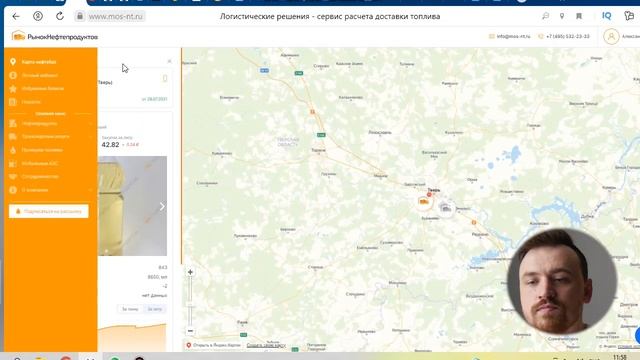Viewport: 640px width, 360px height.
Task: Open browser extensions puzzle icon
Action: tap(629, 16)
